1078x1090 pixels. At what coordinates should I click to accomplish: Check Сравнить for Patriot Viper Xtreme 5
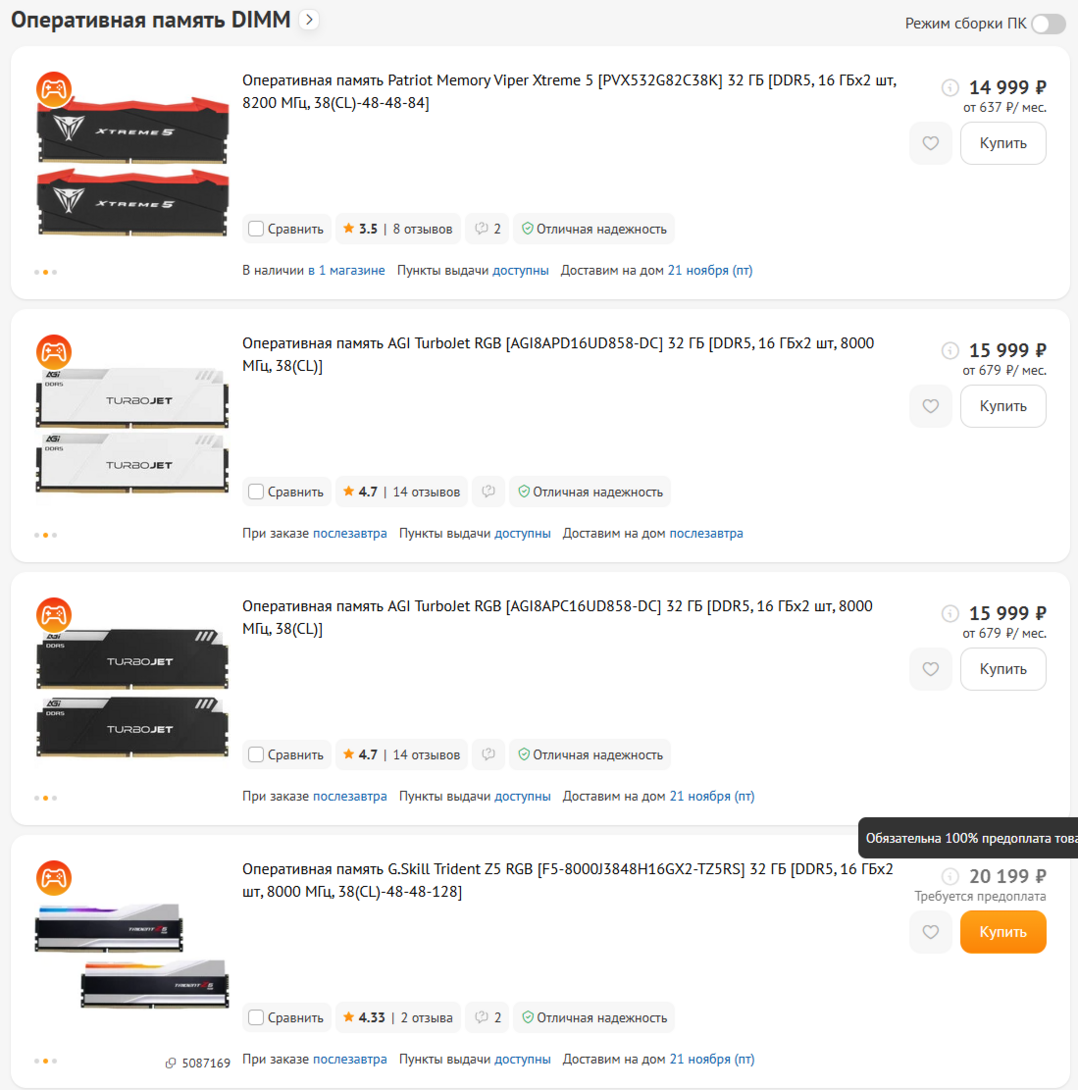click(x=256, y=229)
